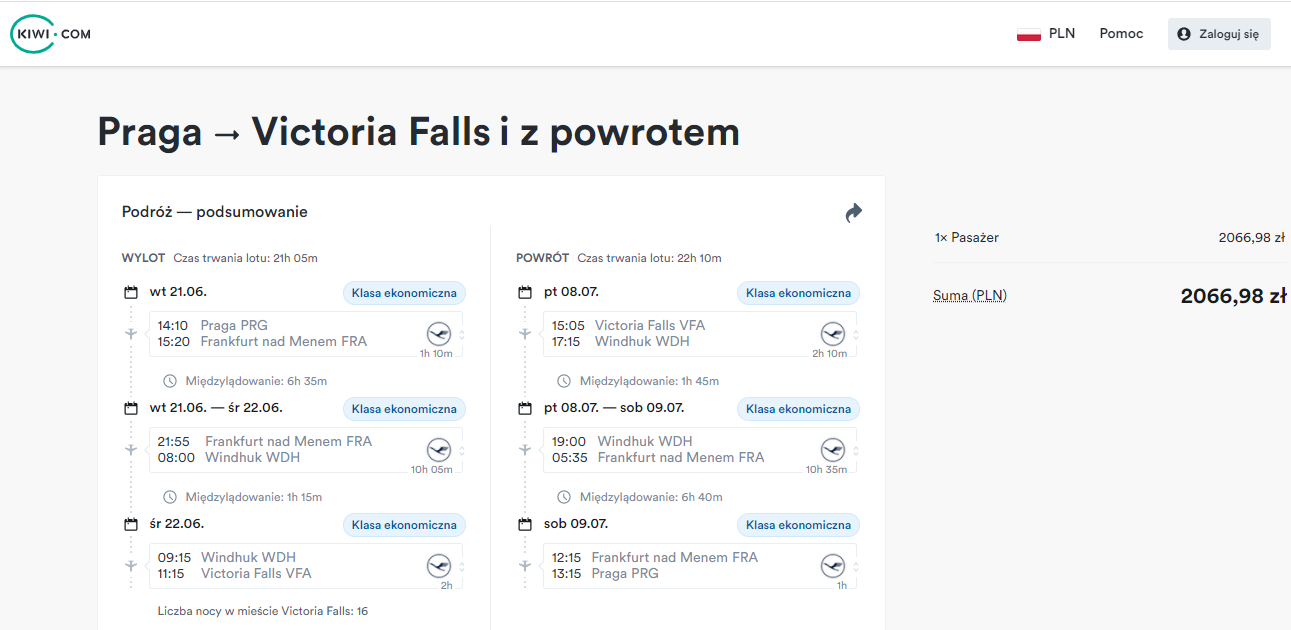Click Liczba nocy w mieście Victoria Falls: 16
This screenshot has width=1291, height=630.
click(x=263, y=611)
